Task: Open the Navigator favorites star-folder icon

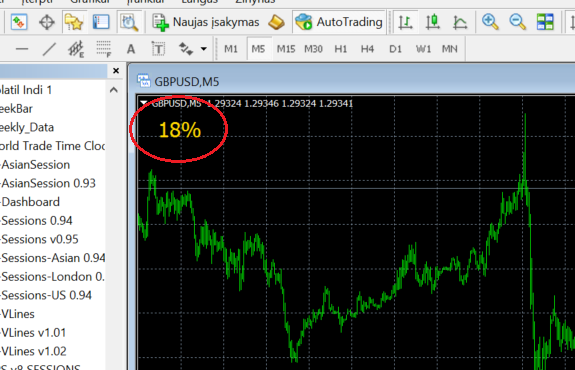Action: click(73, 22)
